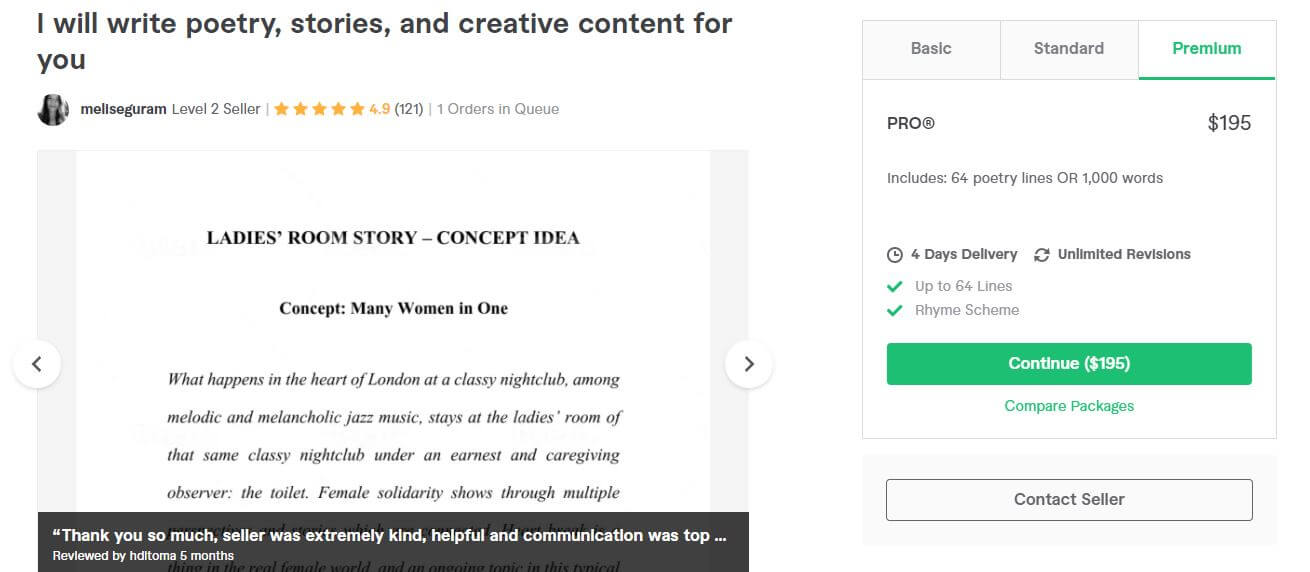1310x572 pixels.
Task: Click Continue ($195) button
Action: [x=1069, y=364]
